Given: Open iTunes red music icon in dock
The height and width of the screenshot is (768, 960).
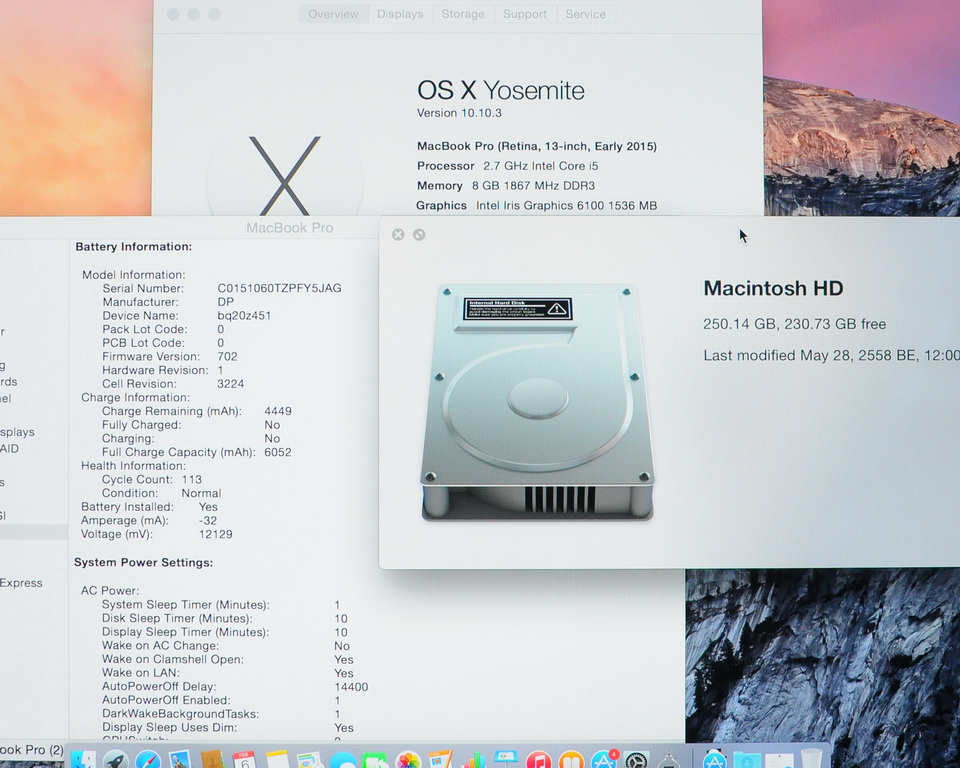Looking at the screenshot, I should tap(539, 759).
